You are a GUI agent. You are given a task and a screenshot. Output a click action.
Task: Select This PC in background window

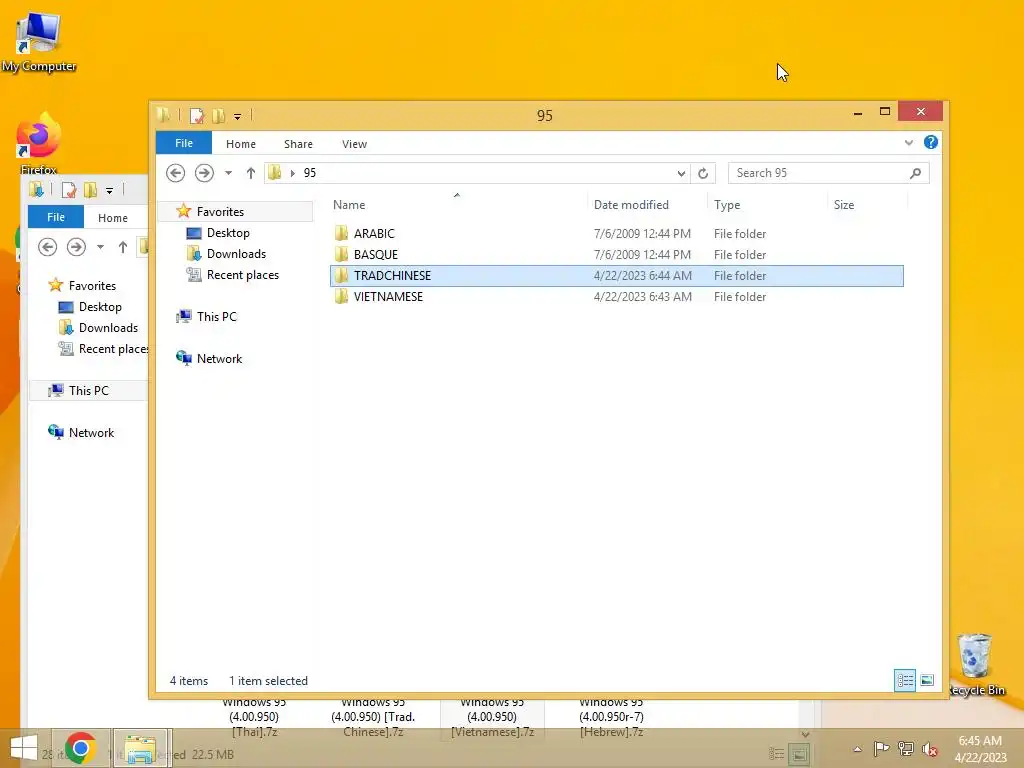click(x=88, y=391)
